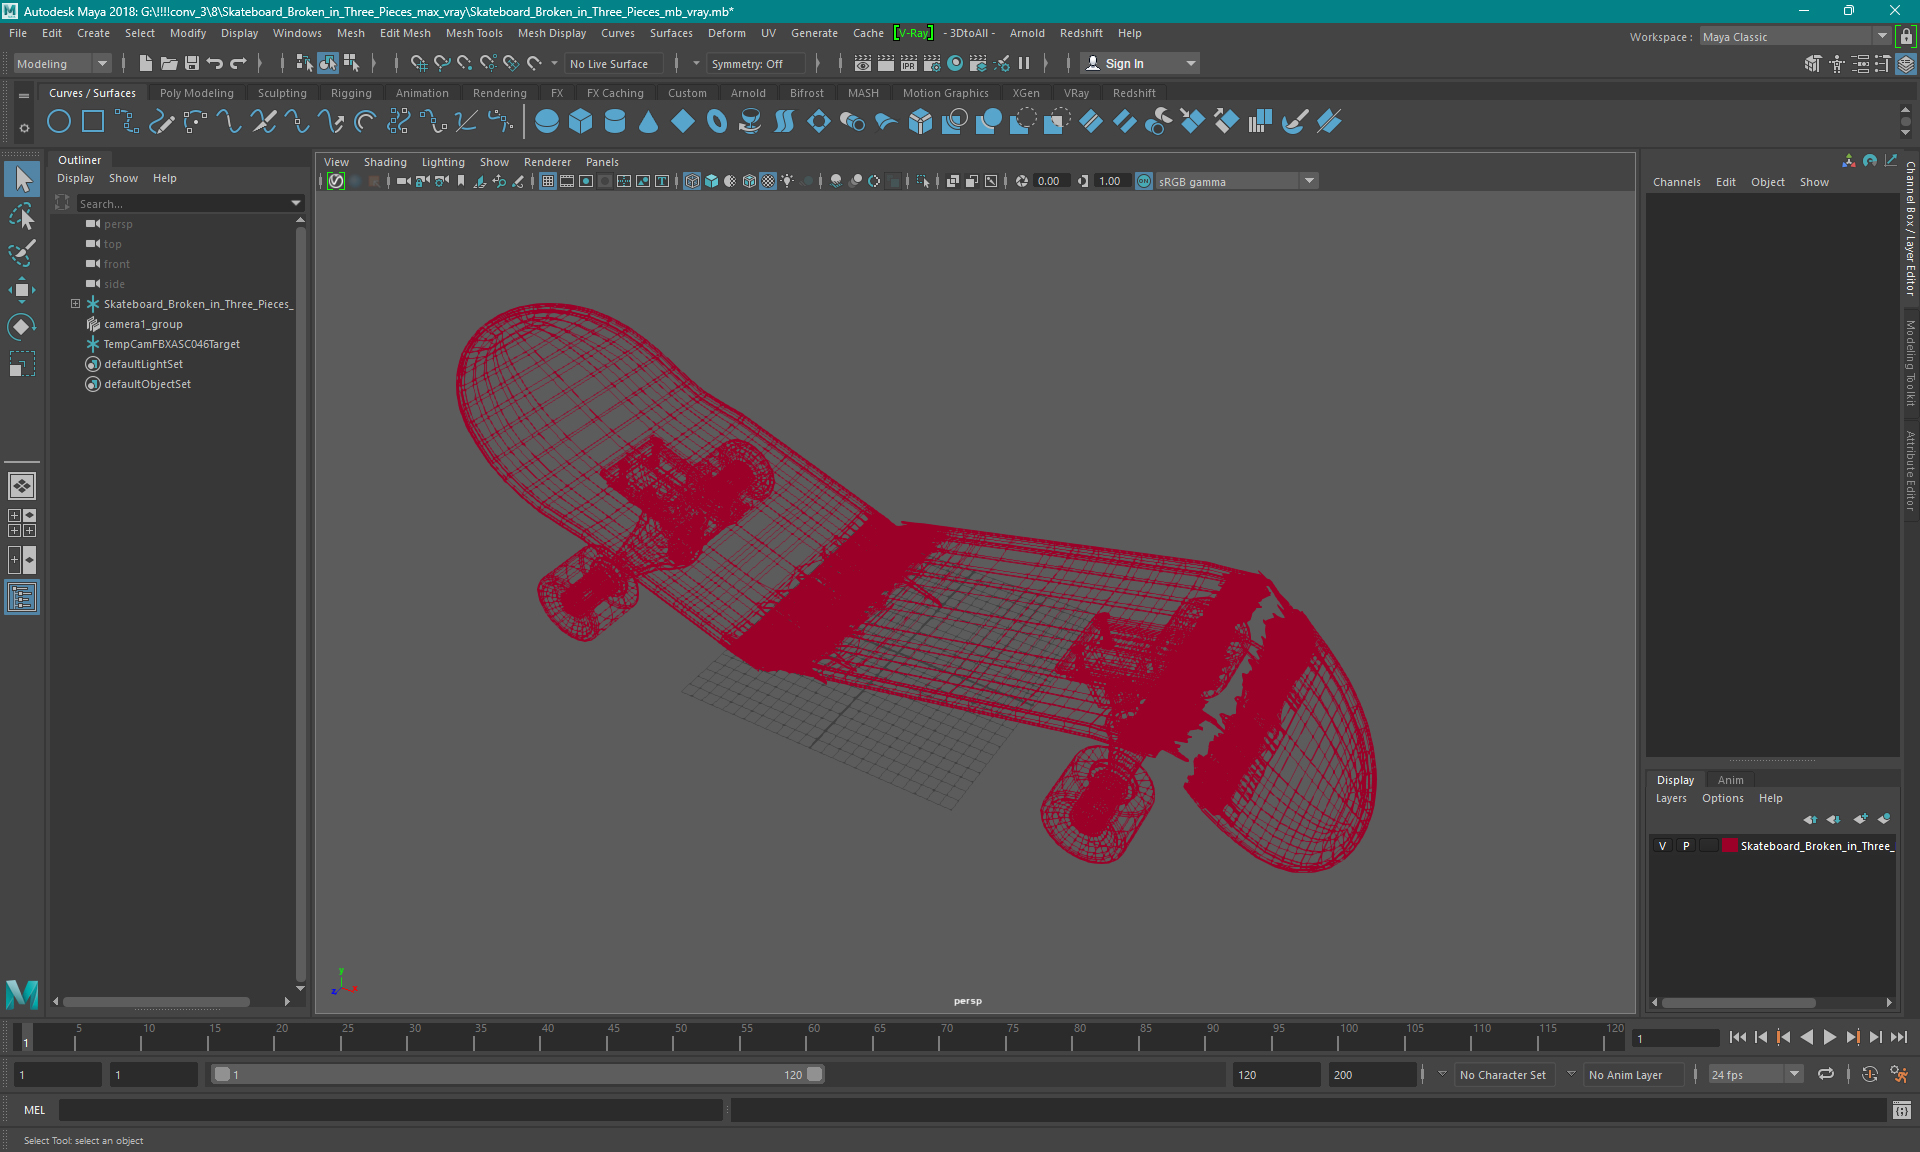This screenshot has height=1152, width=1920.
Task: Toggle P column for Skateboard layer
Action: tap(1685, 846)
